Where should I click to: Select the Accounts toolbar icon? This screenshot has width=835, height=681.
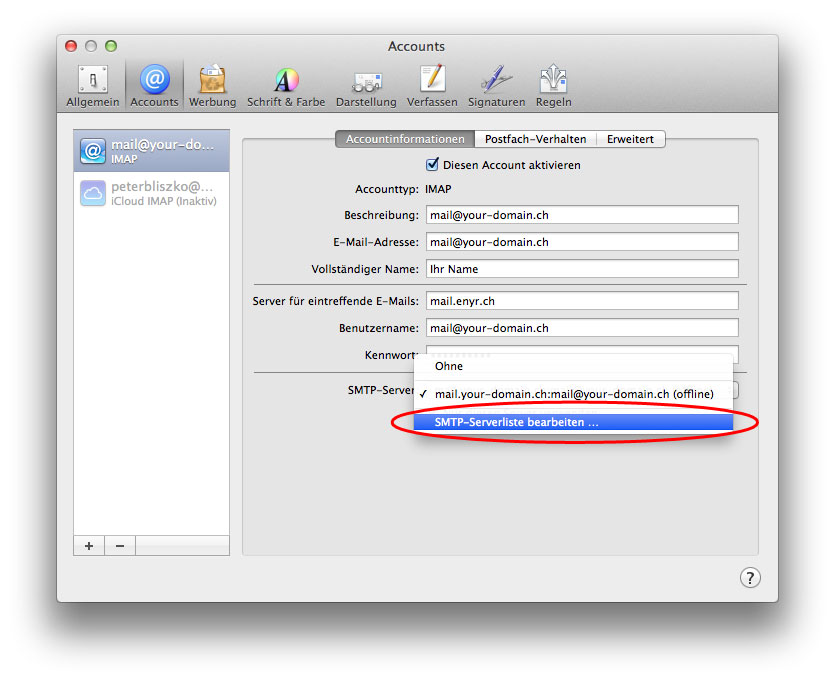click(x=154, y=86)
